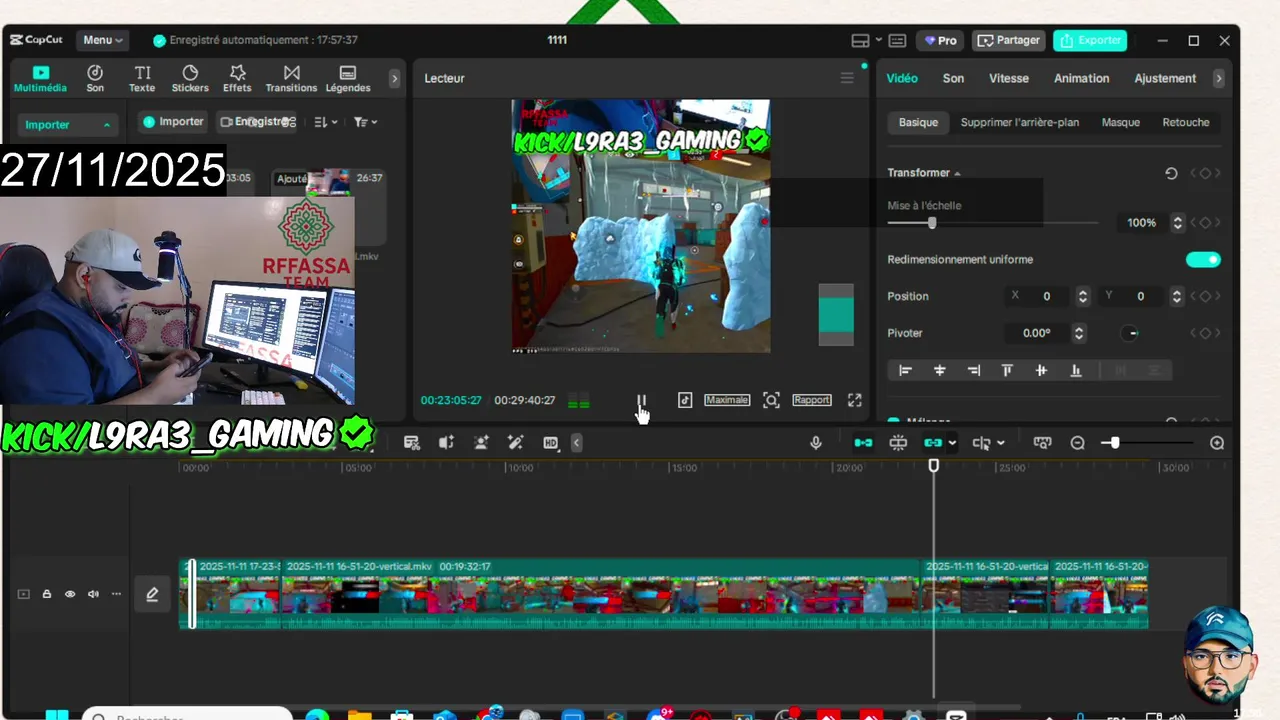This screenshot has width=1280, height=720.
Task: Click the Partager share button
Action: click(x=1009, y=40)
